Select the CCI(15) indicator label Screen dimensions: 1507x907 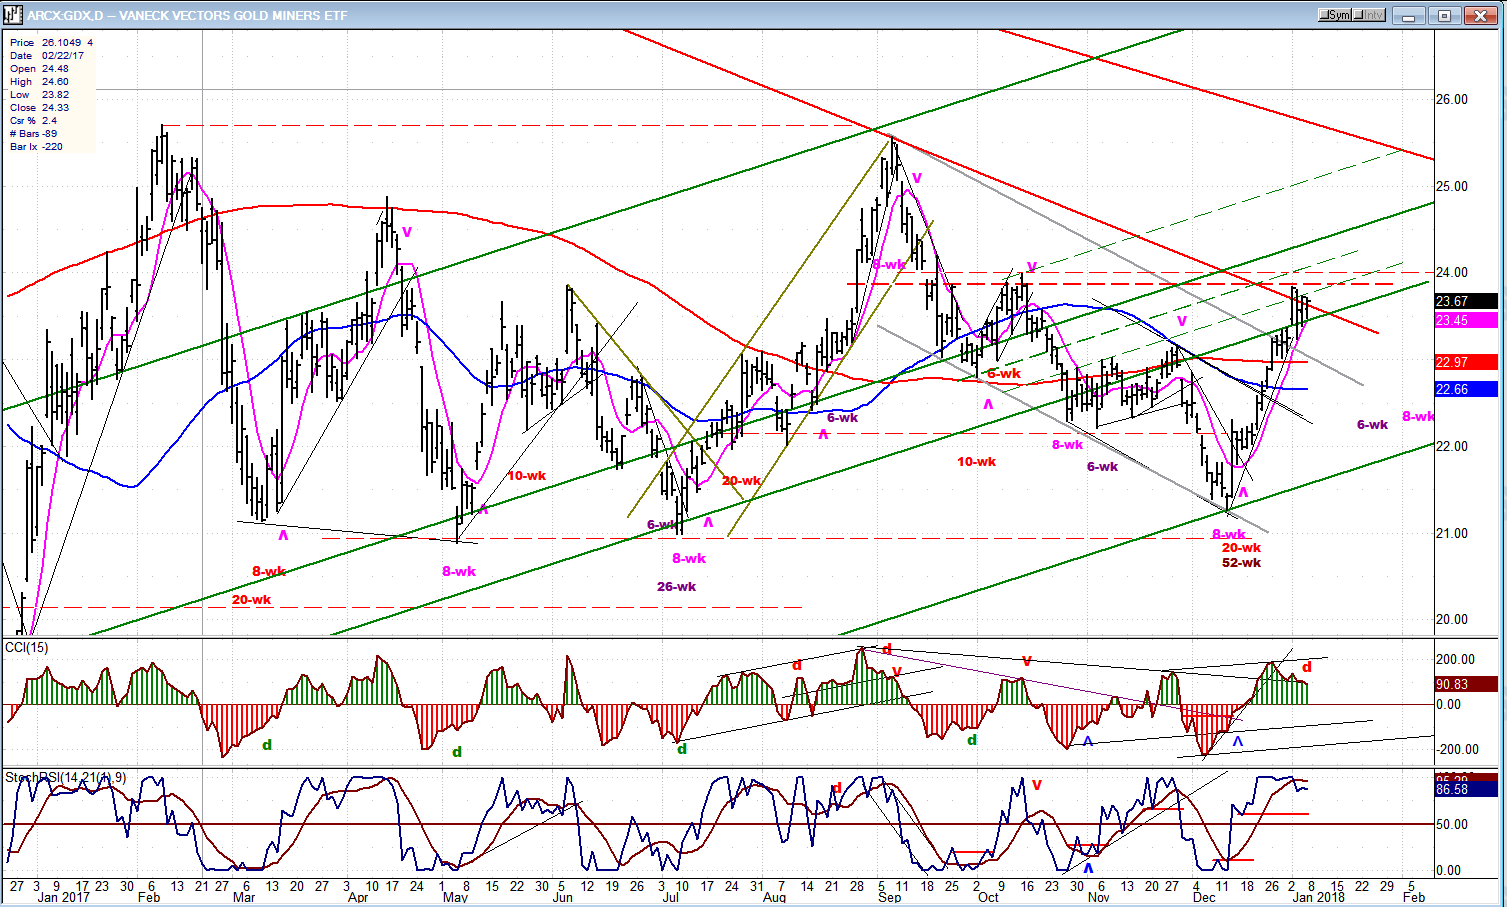[x=27, y=648]
